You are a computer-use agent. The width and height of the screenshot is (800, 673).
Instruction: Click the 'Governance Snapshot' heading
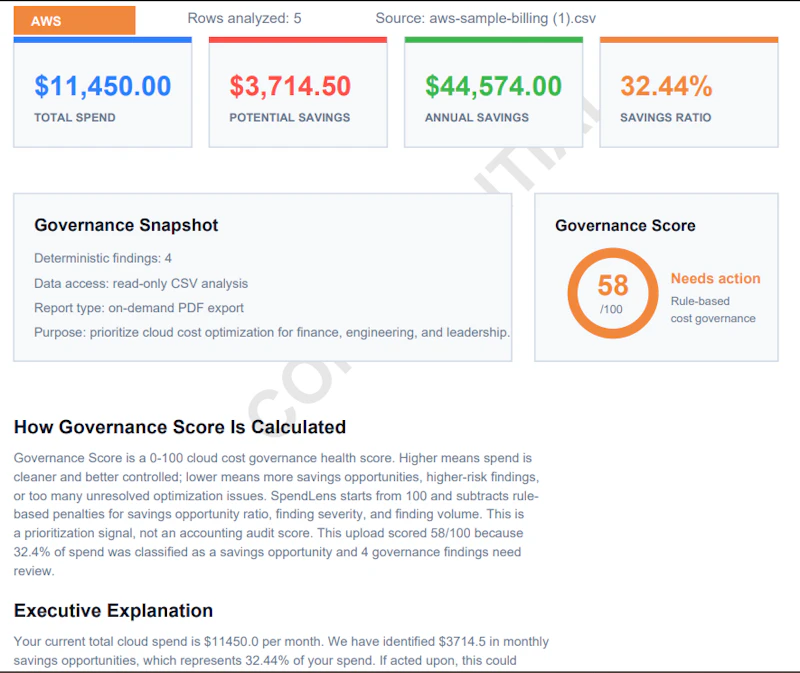point(126,225)
